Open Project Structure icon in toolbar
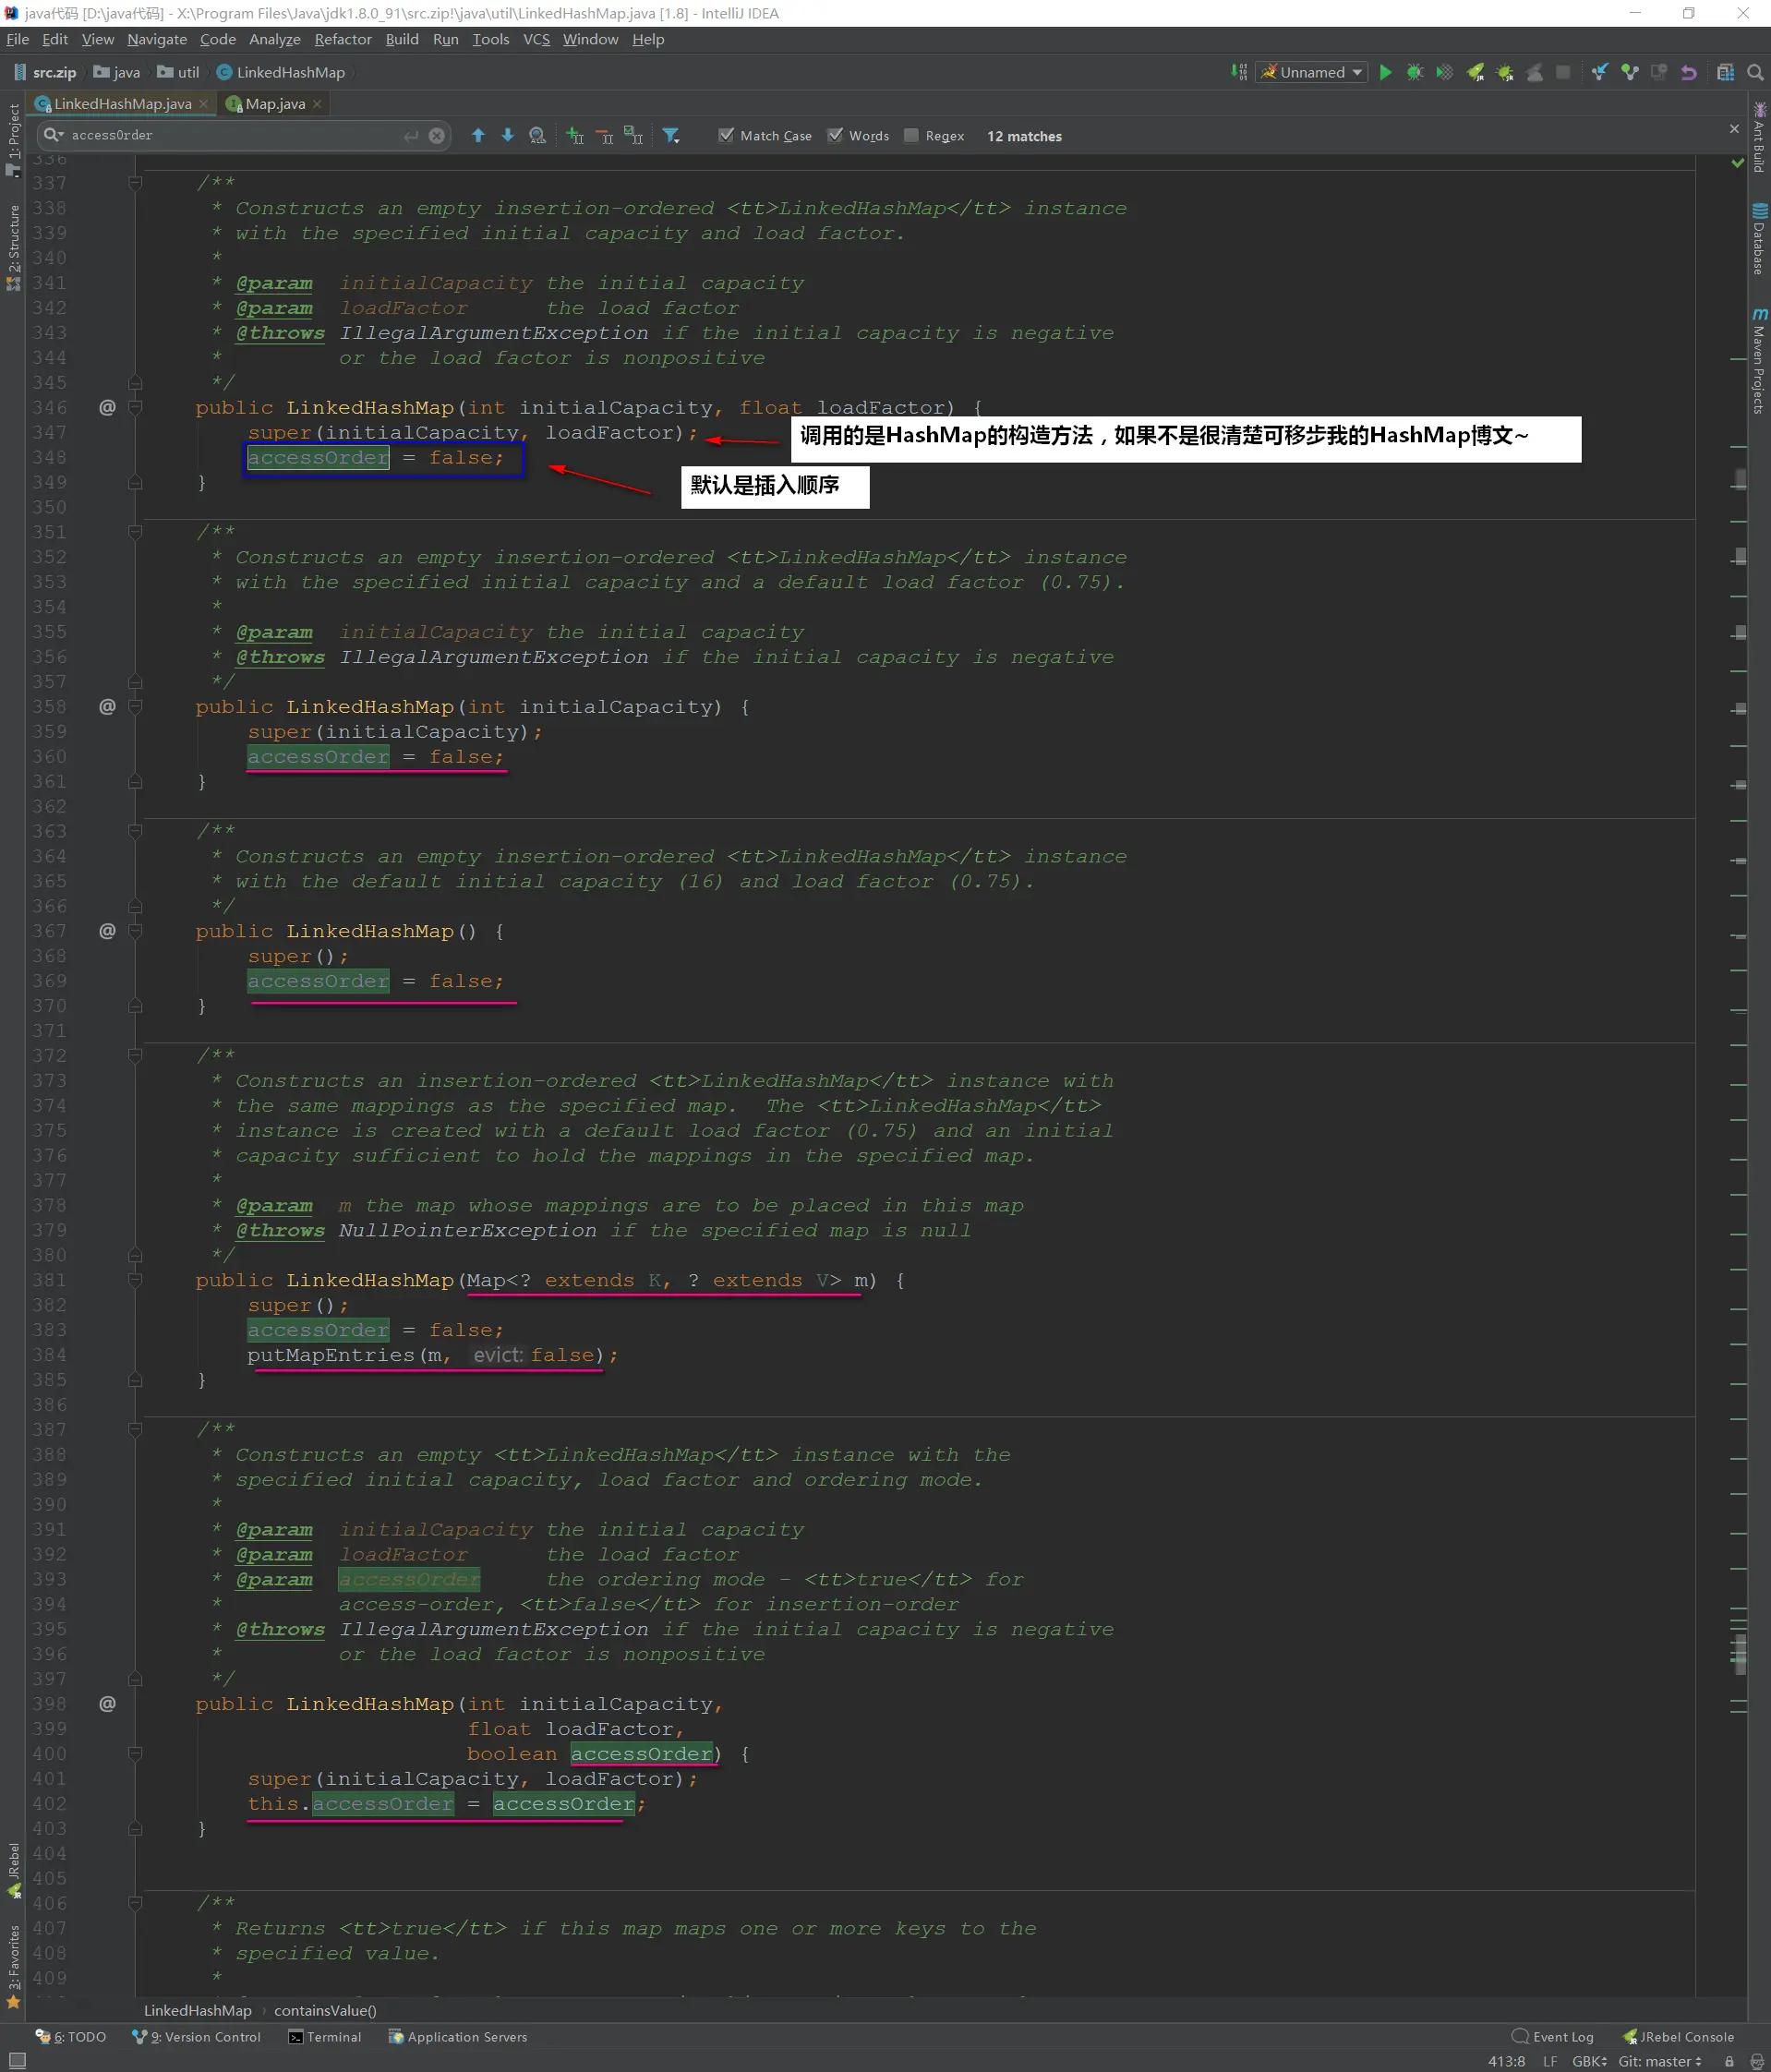 click(1725, 72)
